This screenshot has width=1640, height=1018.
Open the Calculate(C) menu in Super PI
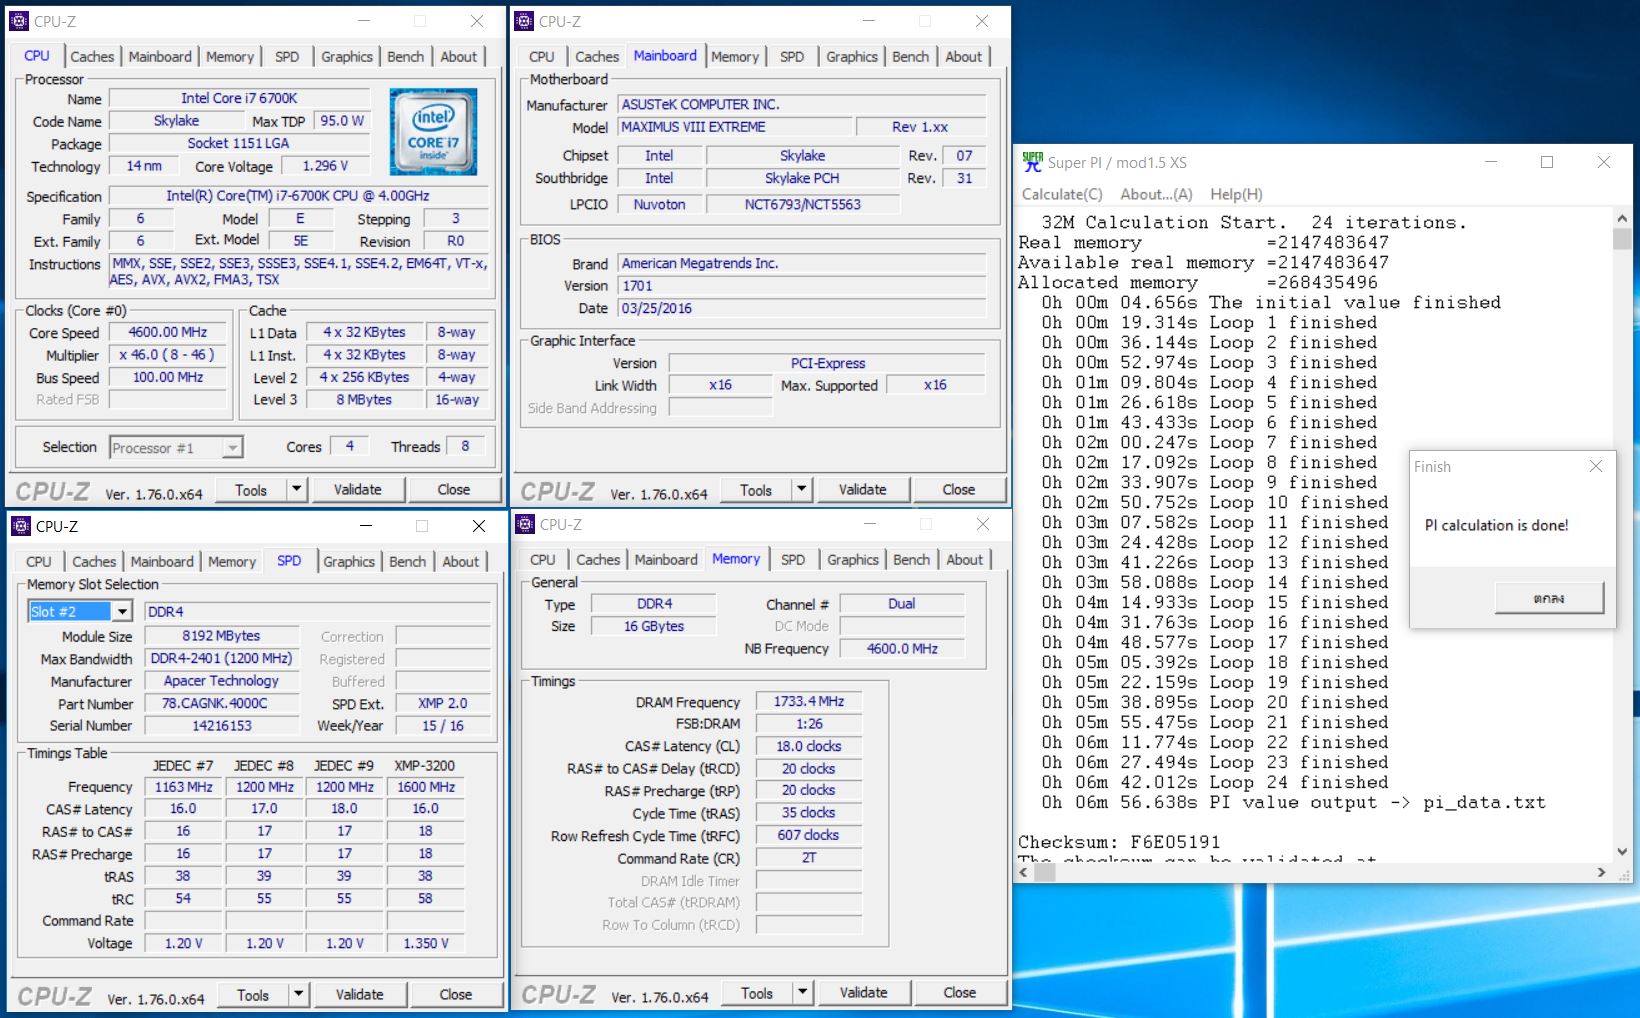tap(1062, 194)
